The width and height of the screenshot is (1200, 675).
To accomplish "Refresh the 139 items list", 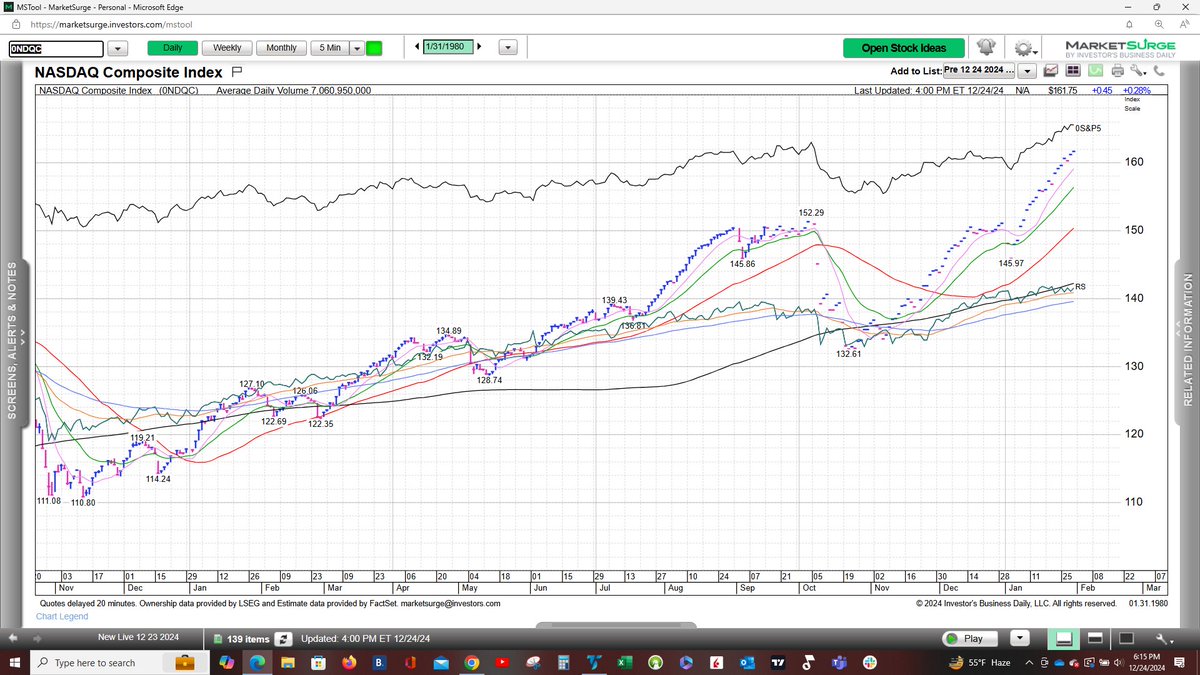I will (x=284, y=638).
